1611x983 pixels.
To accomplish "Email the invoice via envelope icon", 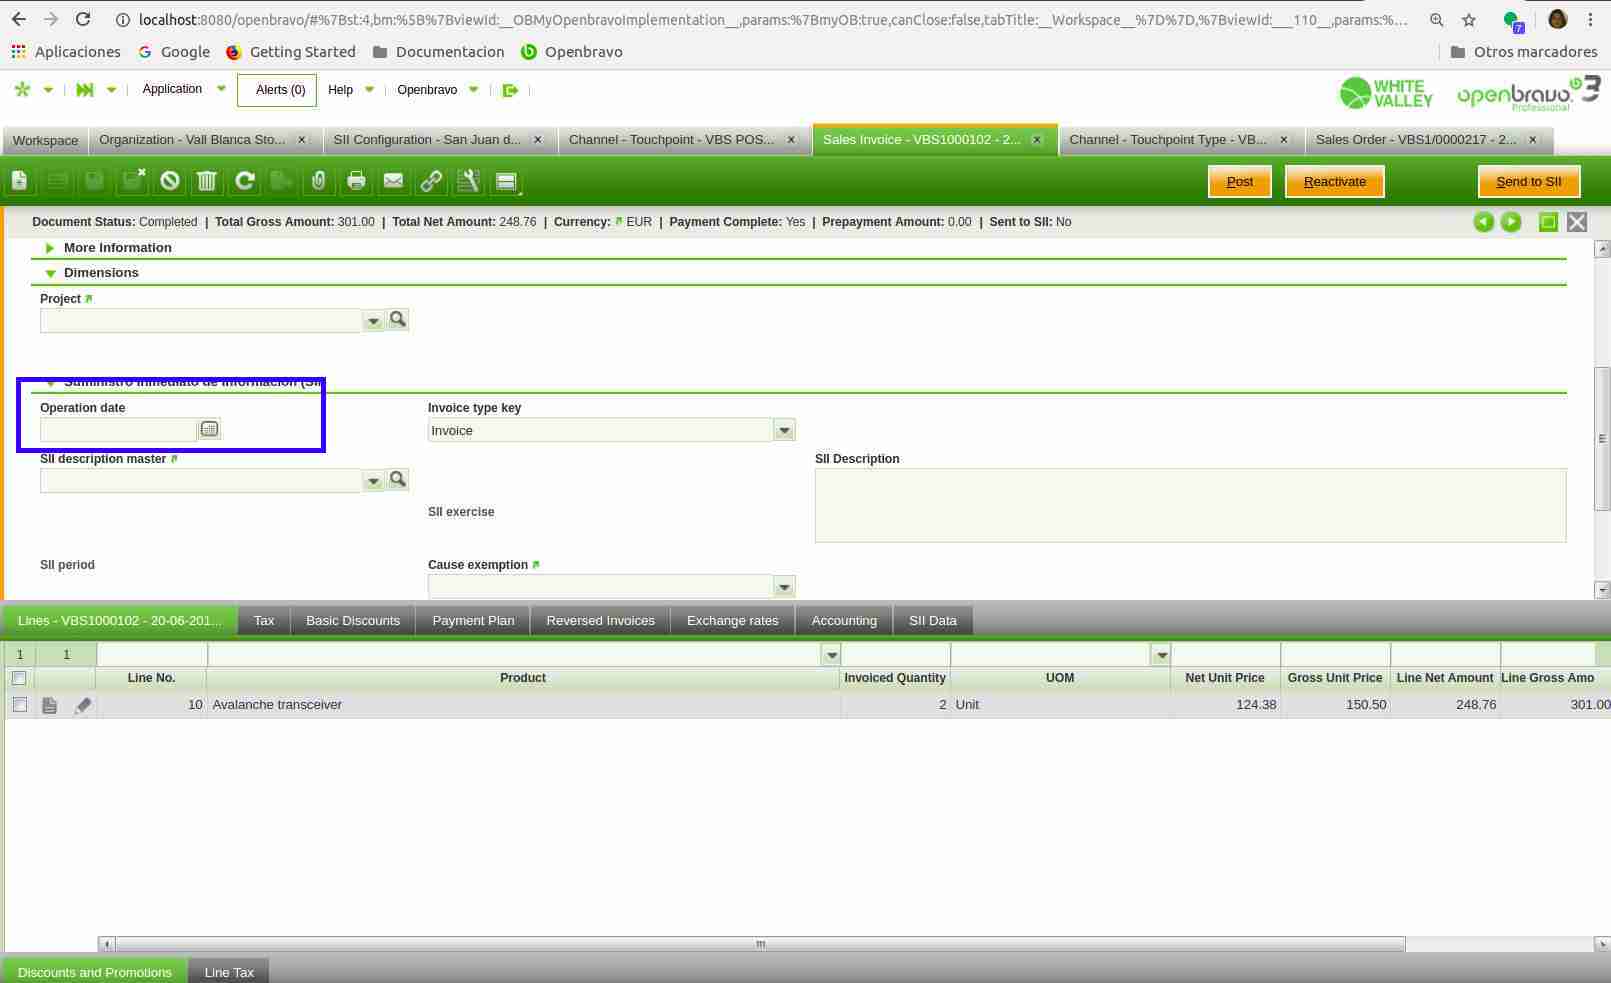I will (x=393, y=181).
